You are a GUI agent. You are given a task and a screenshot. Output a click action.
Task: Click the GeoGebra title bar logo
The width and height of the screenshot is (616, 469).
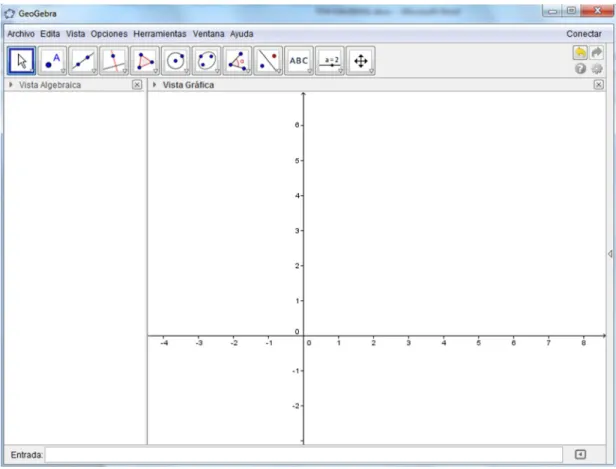(x=9, y=13)
